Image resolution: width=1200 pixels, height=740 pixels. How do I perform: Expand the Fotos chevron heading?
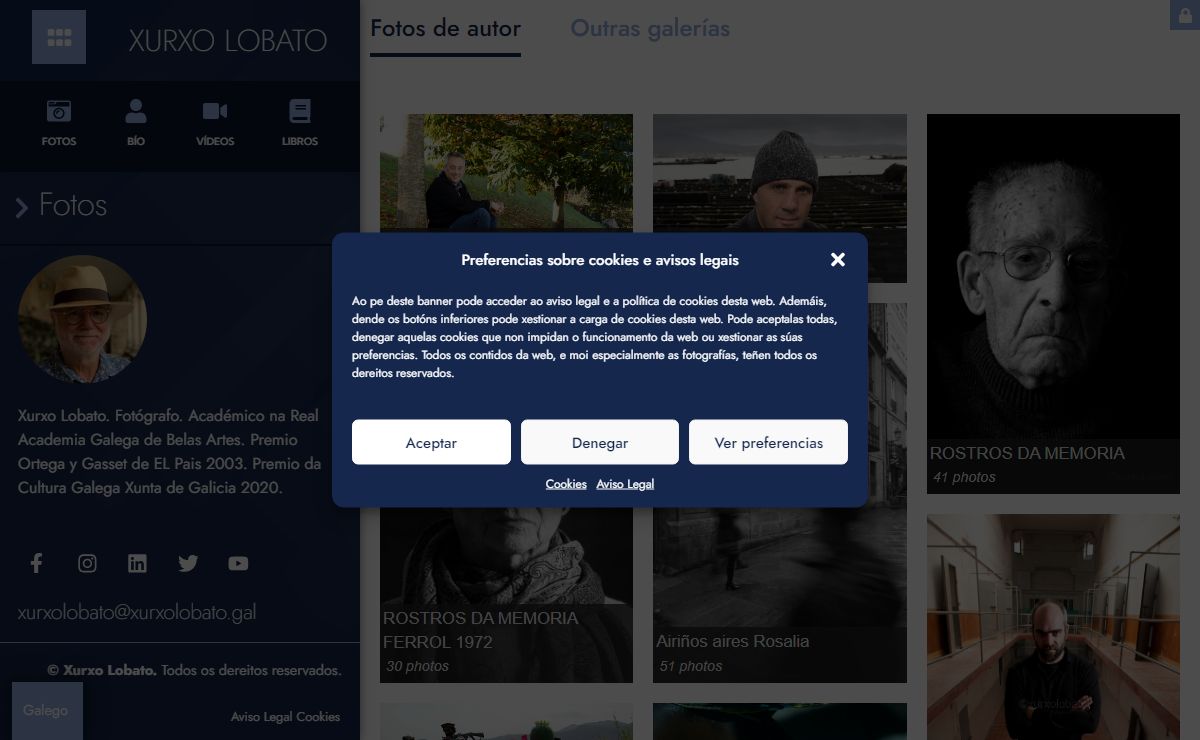(x=22, y=207)
